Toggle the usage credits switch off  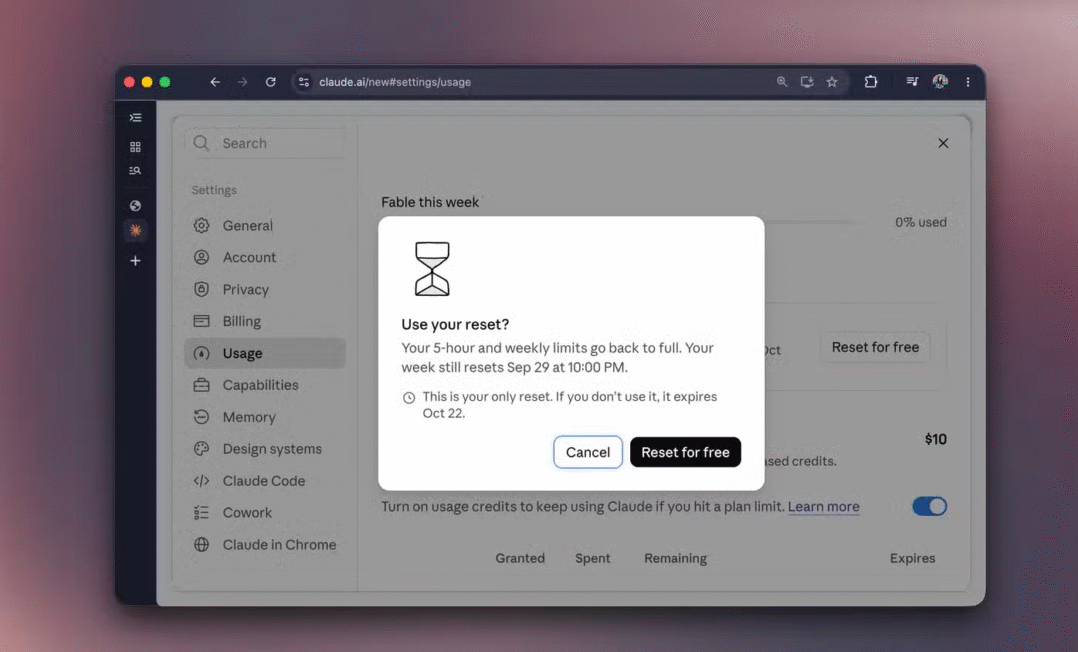pyautogui.click(x=930, y=507)
